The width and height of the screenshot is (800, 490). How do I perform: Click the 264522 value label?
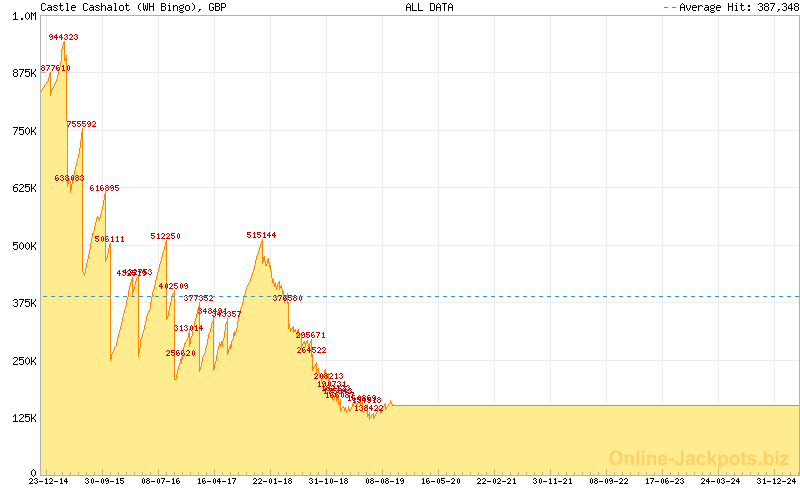(311, 350)
